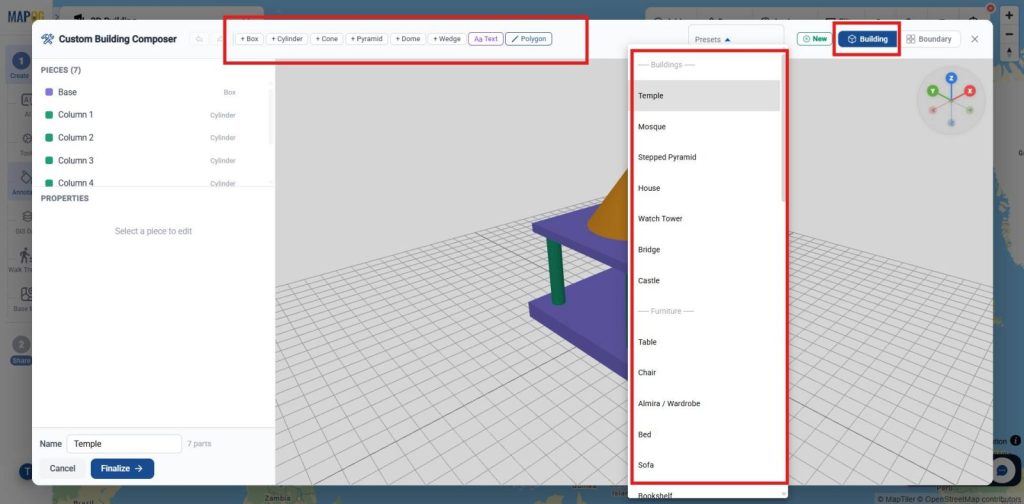Choose the Sofa furniture preset

click(705, 465)
